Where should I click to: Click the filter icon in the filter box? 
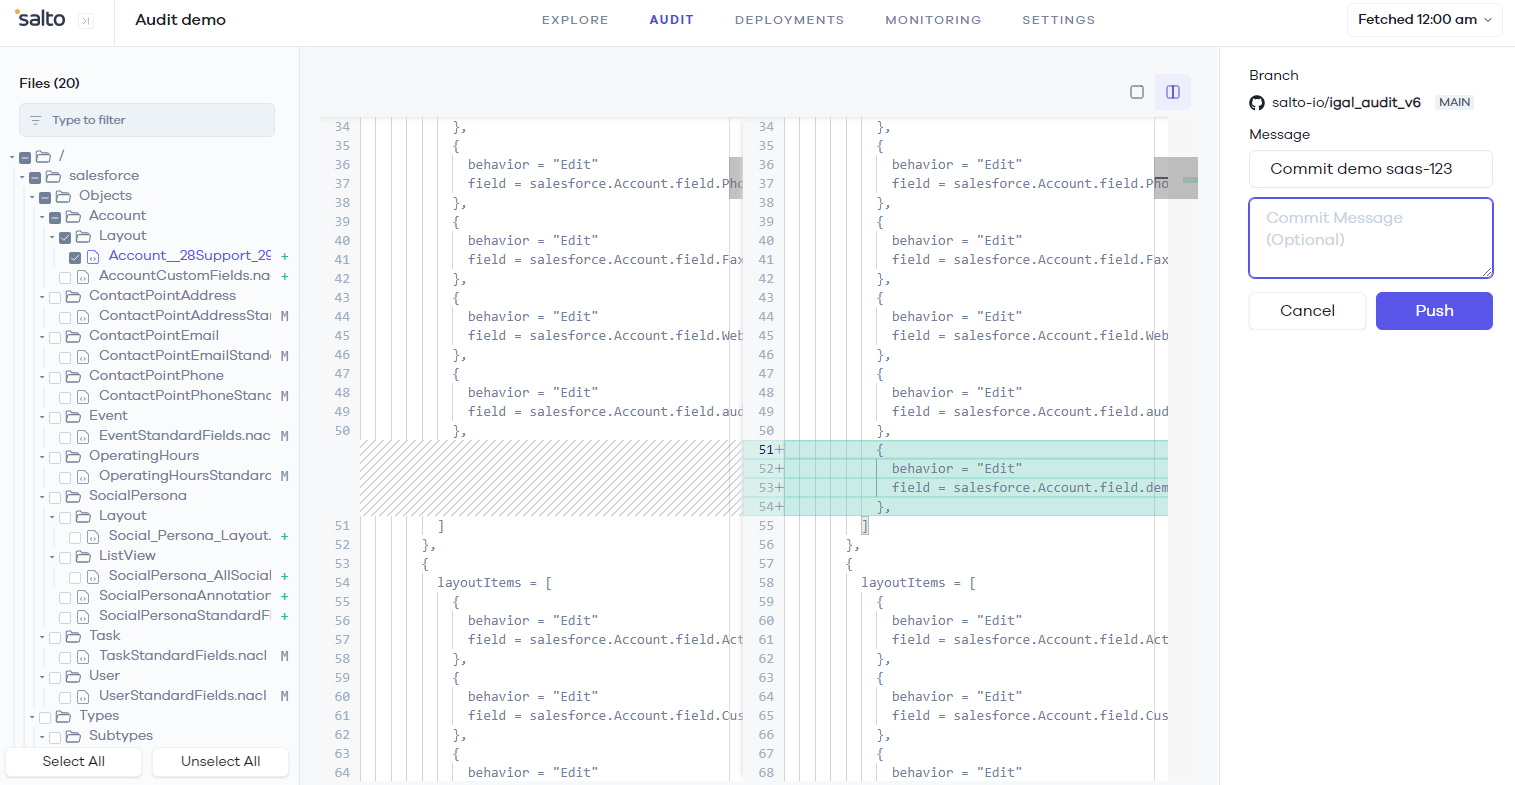[36, 121]
